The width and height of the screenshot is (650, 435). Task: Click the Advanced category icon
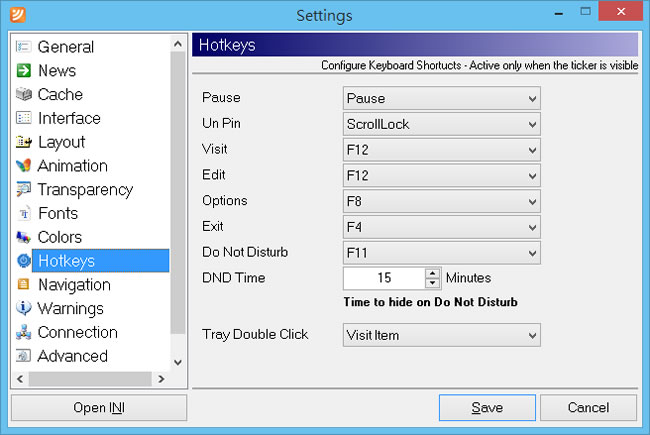click(24, 356)
